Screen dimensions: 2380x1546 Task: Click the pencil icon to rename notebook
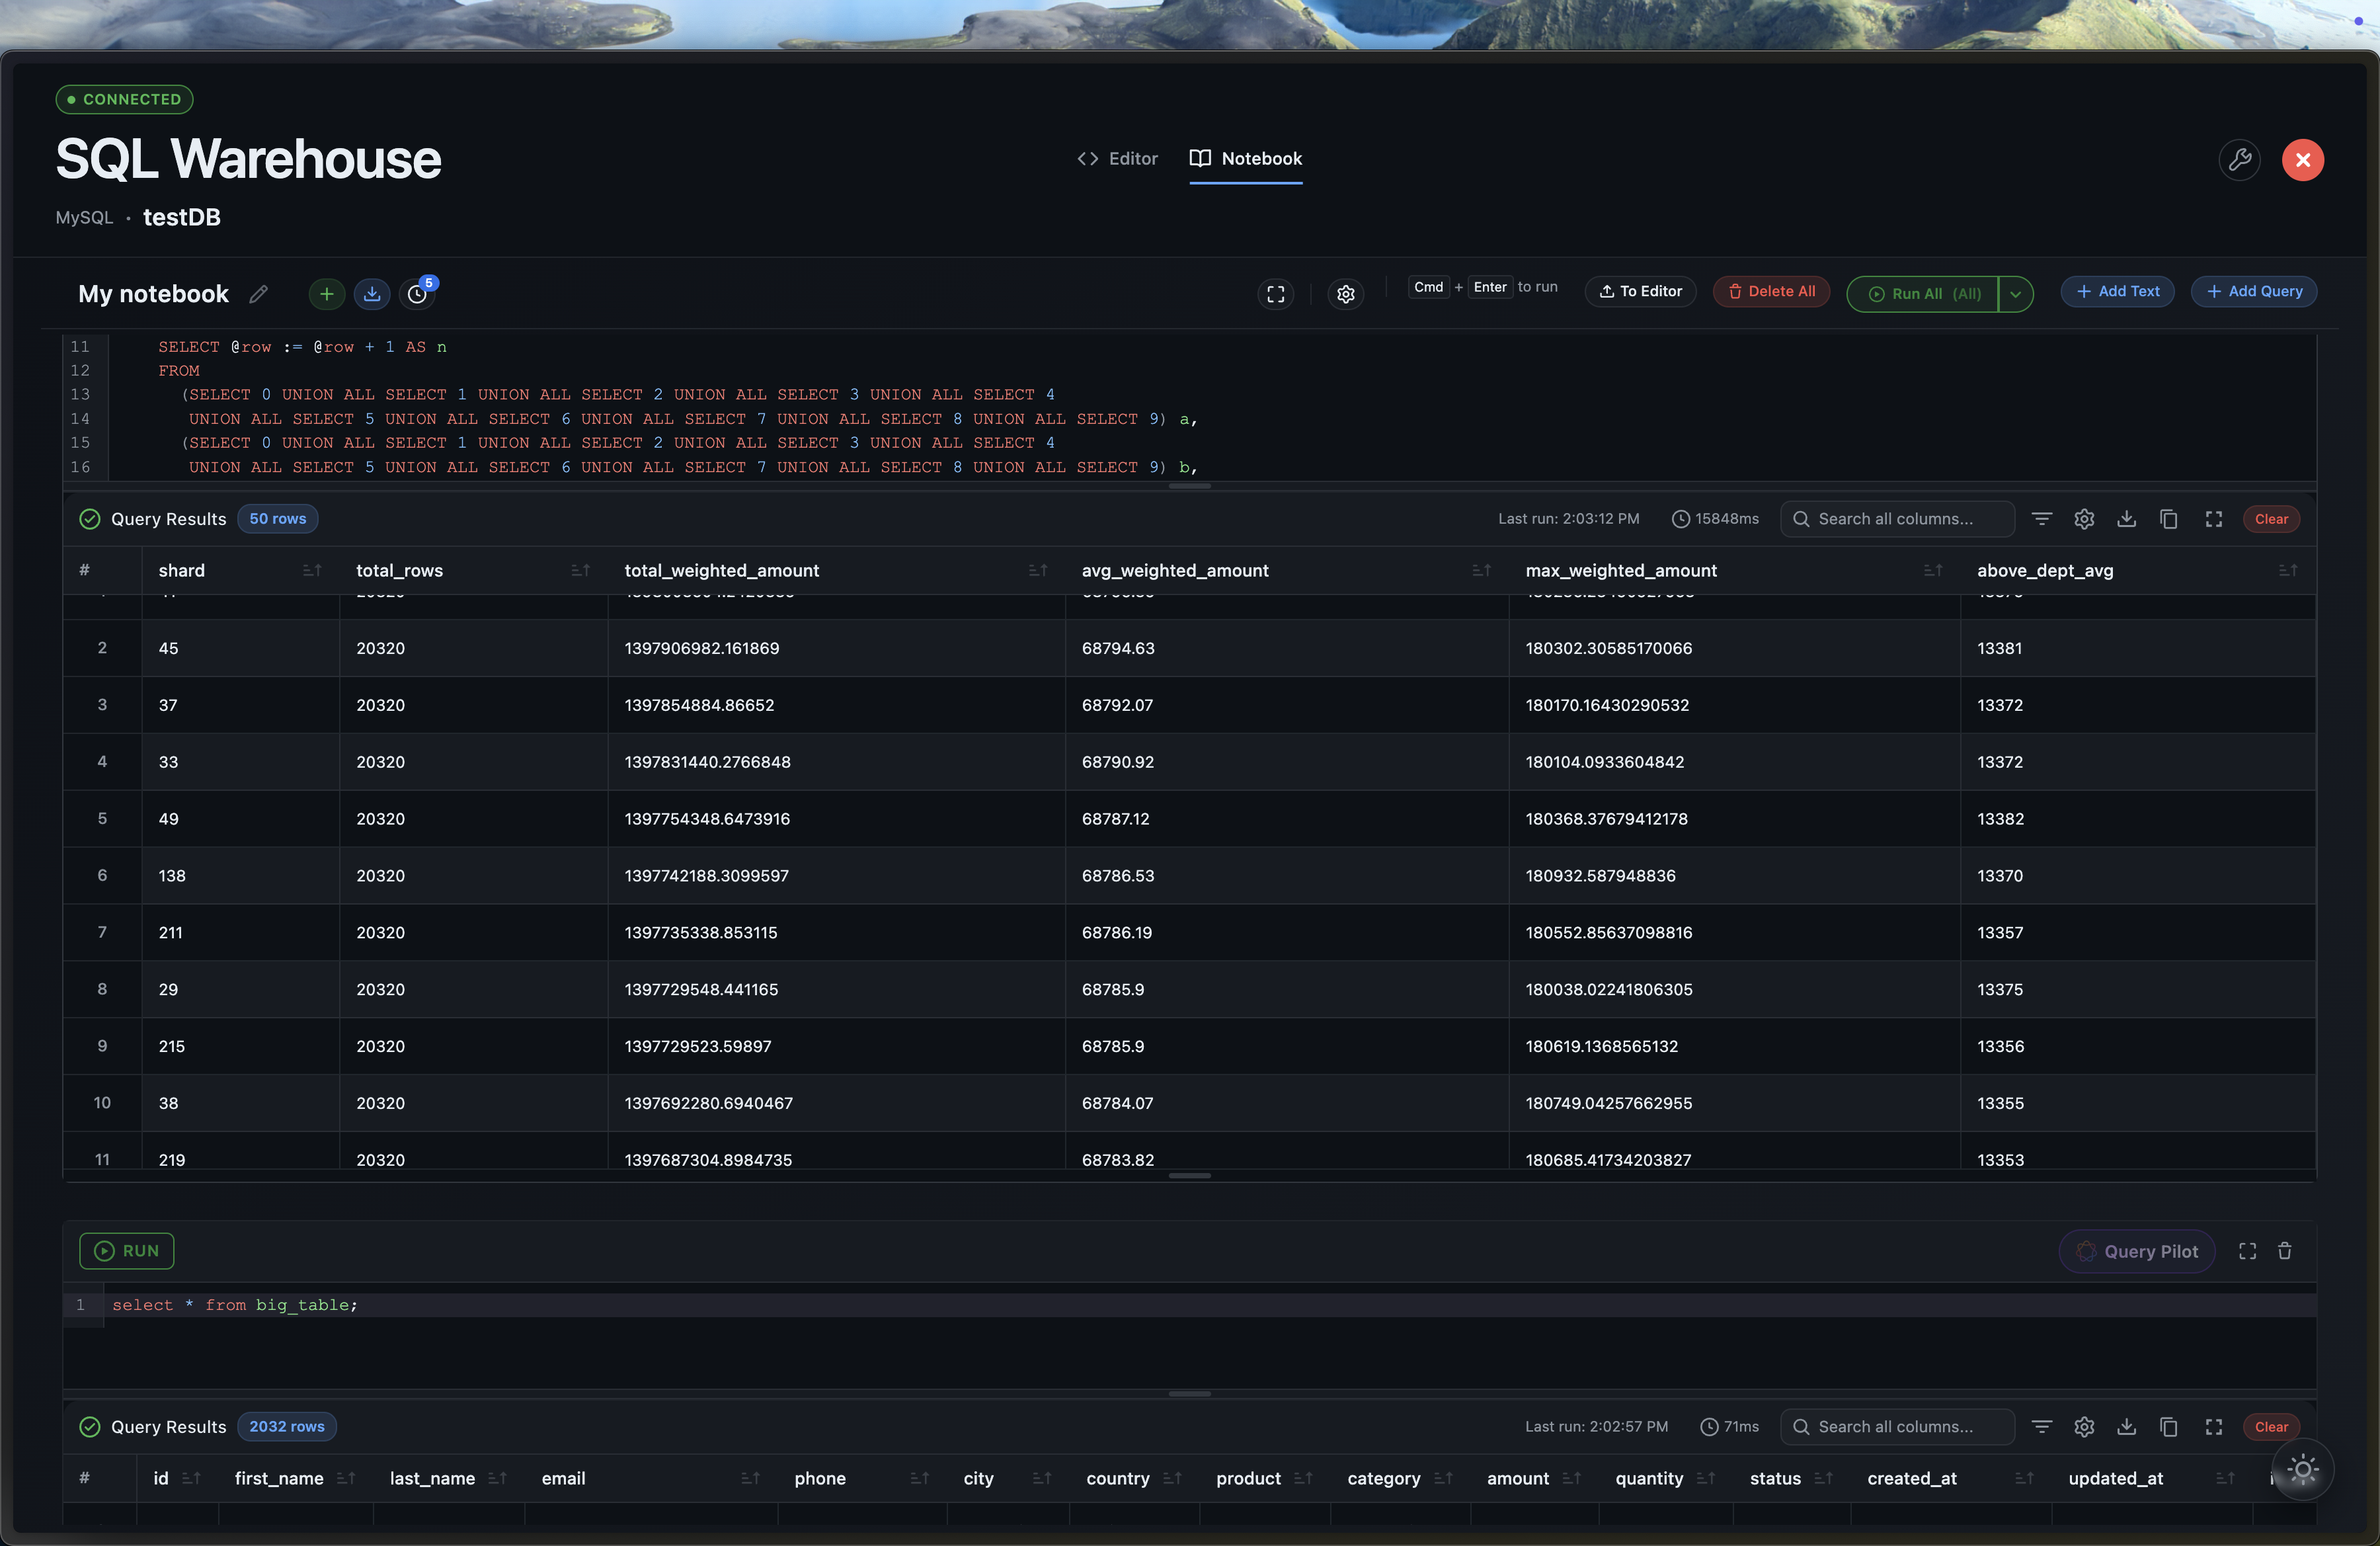click(x=259, y=294)
